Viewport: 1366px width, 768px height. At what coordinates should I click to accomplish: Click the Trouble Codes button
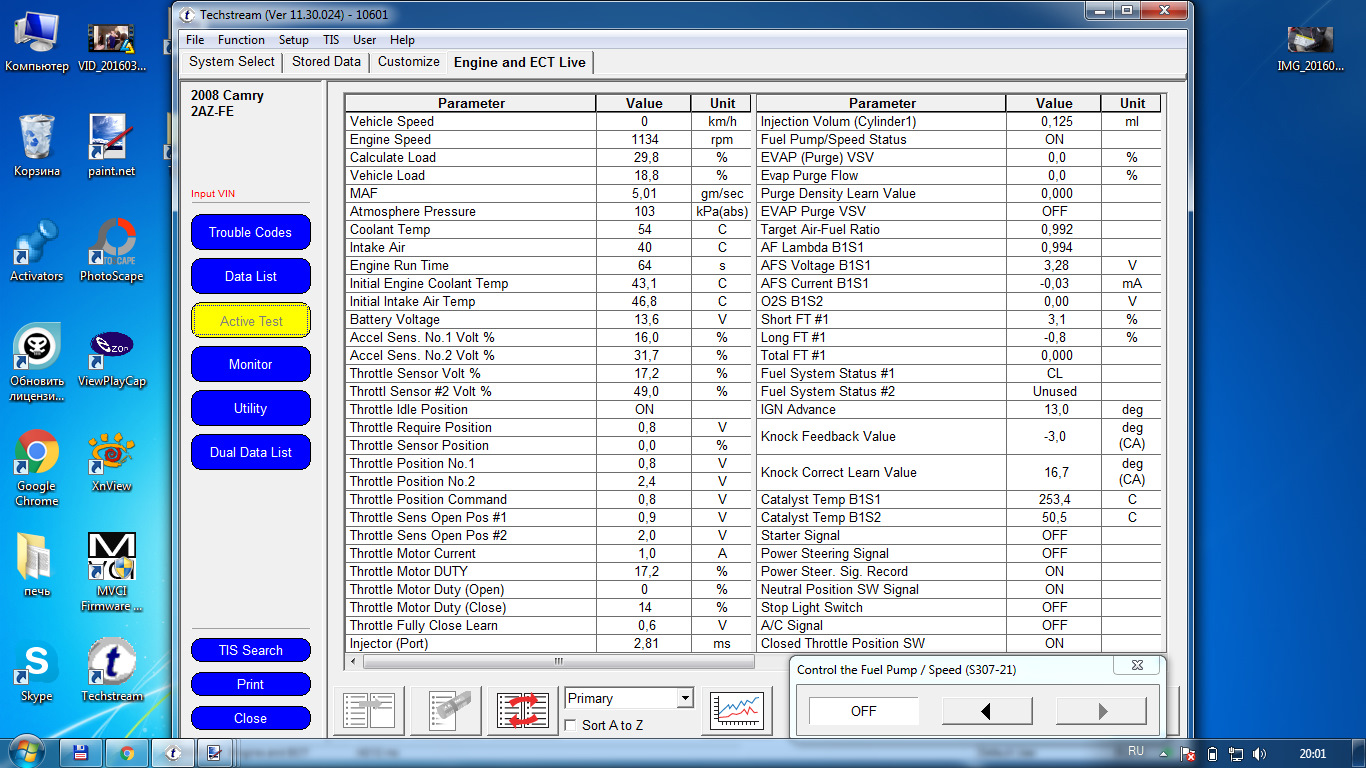[x=251, y=232]
